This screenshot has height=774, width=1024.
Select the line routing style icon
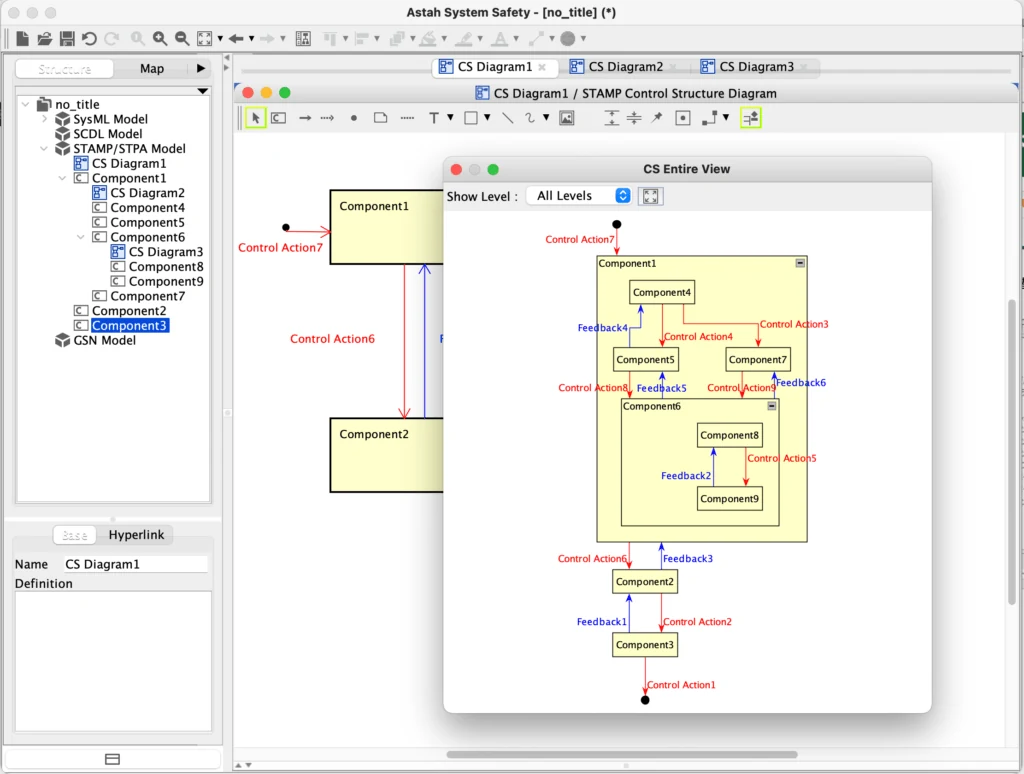click(x=709, y=118)
